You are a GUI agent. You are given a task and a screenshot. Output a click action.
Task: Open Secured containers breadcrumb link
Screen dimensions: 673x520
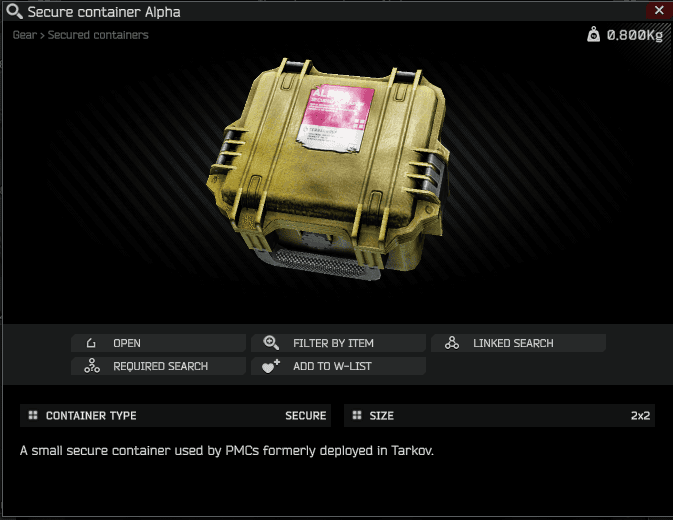(x=98, y=35)
